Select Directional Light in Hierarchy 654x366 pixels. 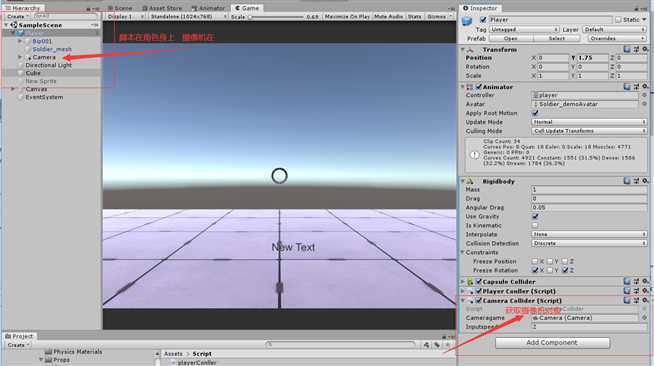pyautogui.click(x=48, y=65)
